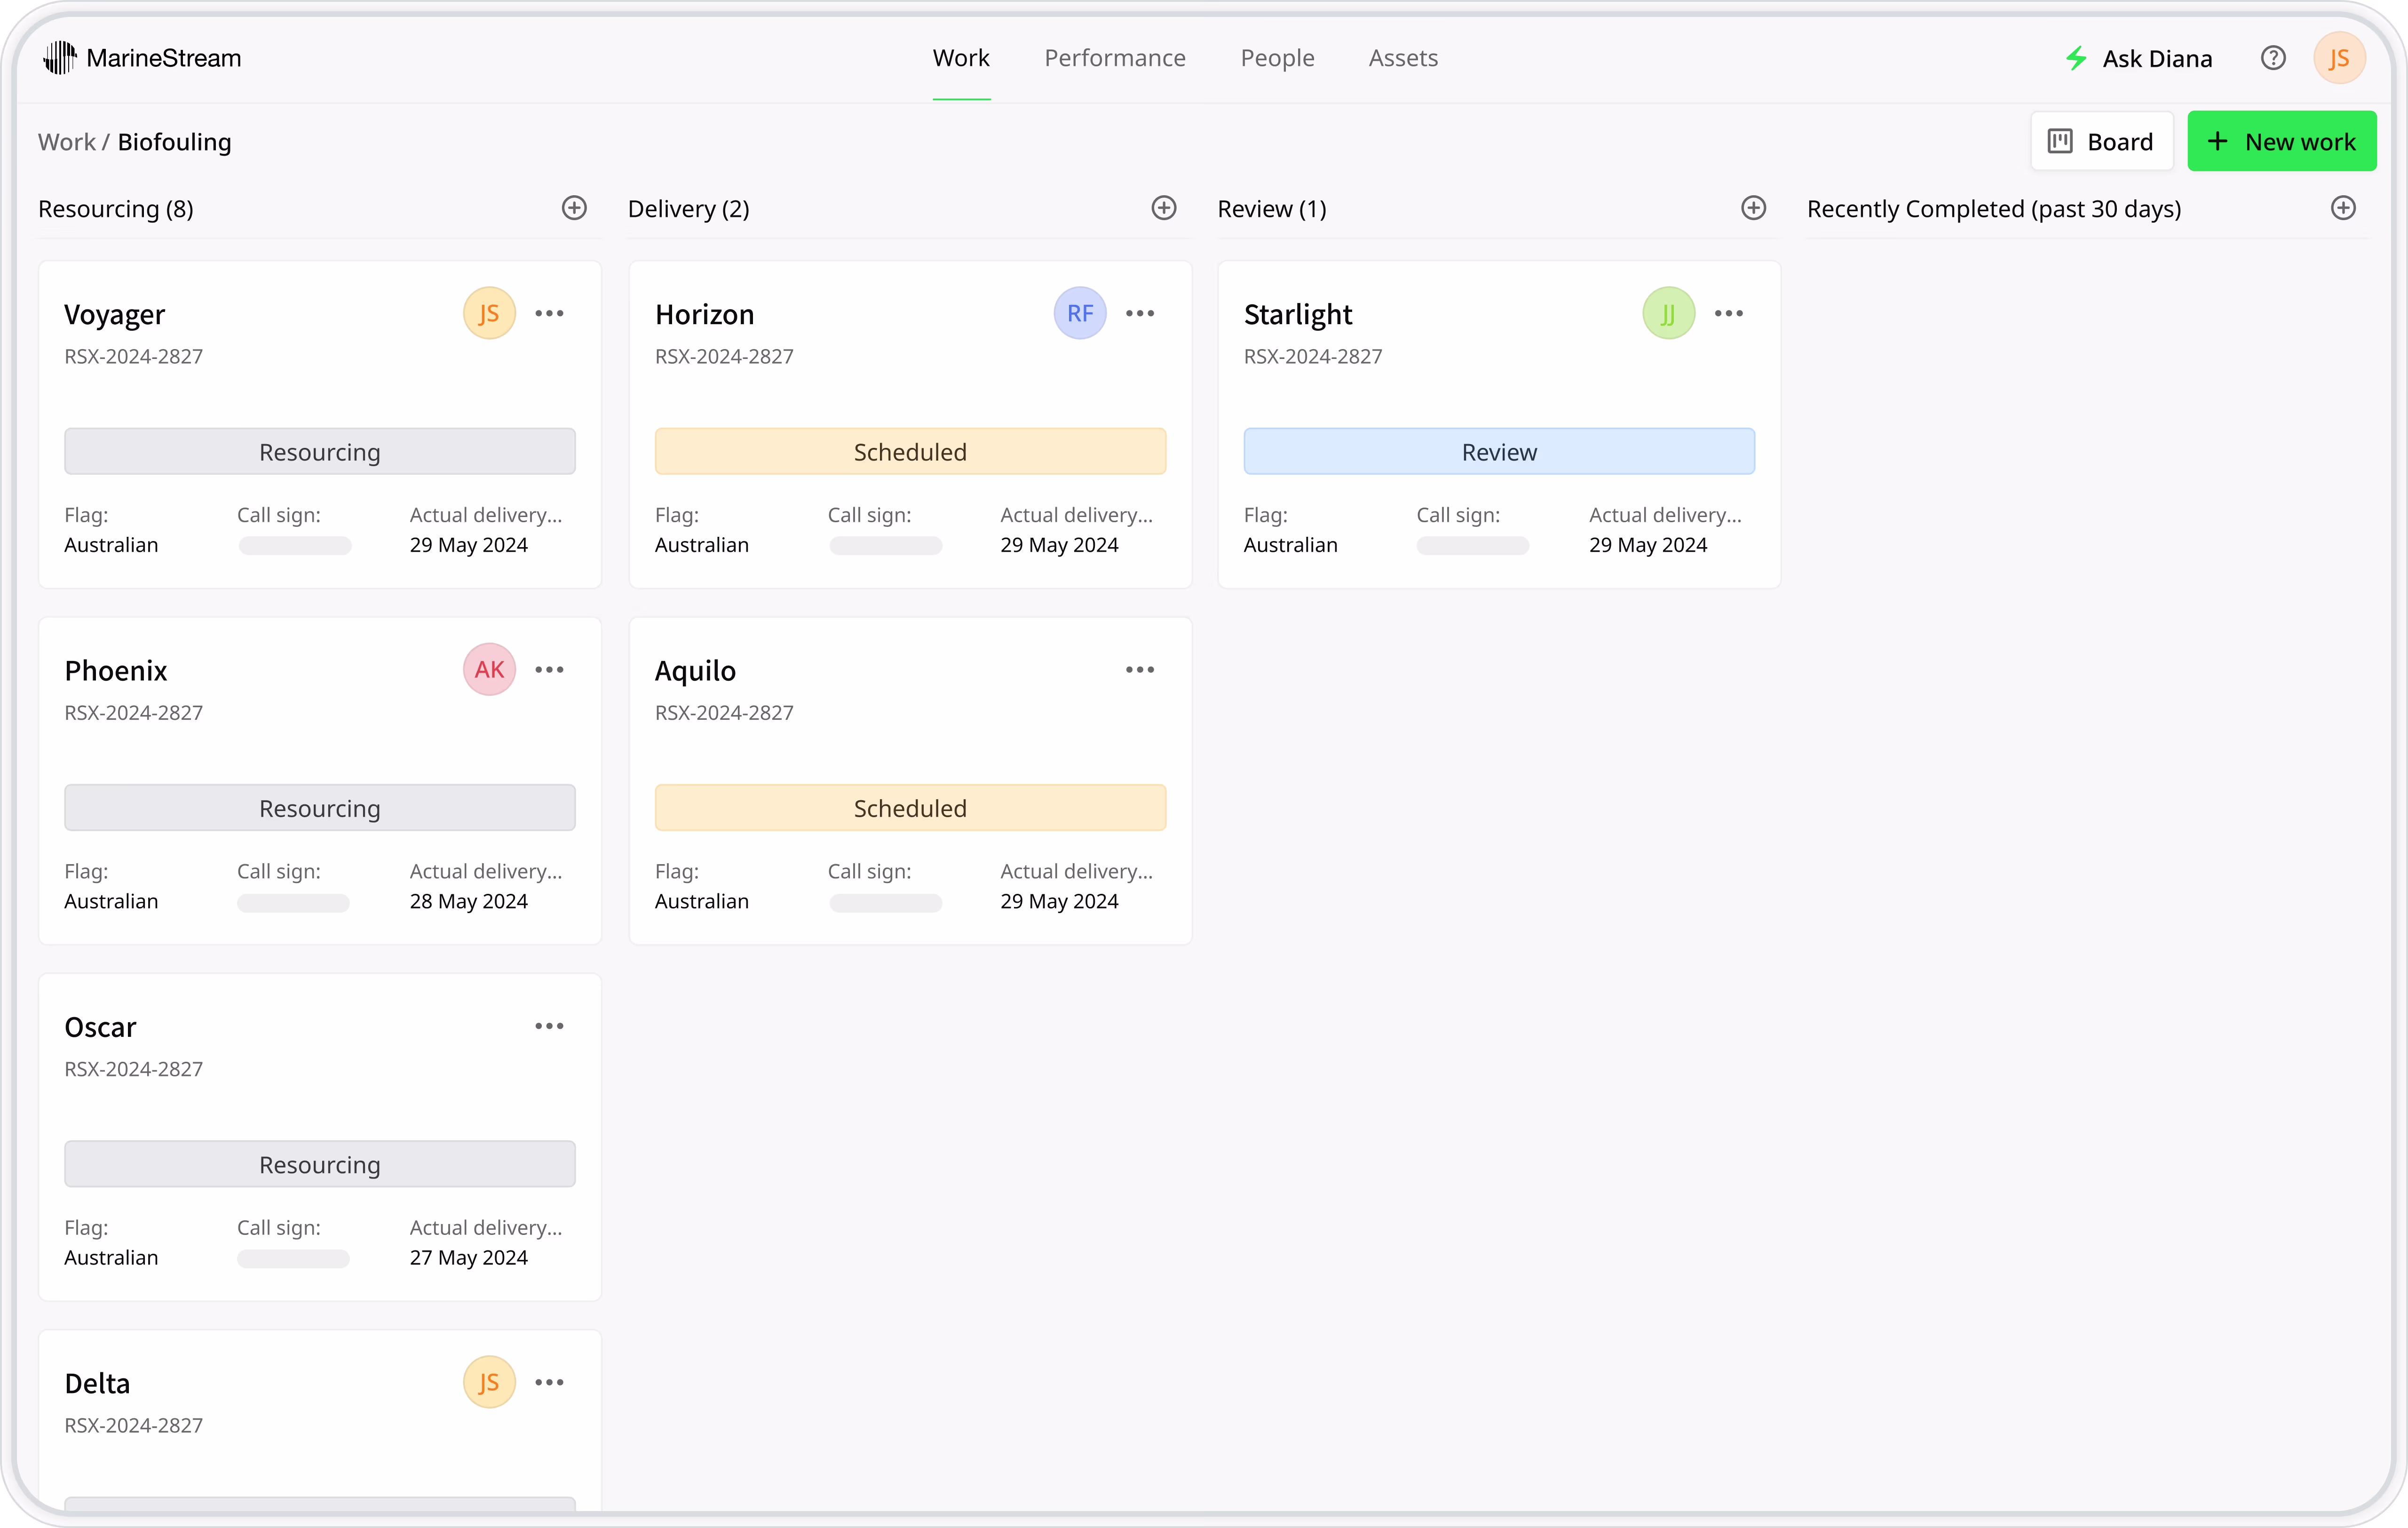Click the New work button
The width and height of the screenshot is (2408, 1528).
(2282, 141)
